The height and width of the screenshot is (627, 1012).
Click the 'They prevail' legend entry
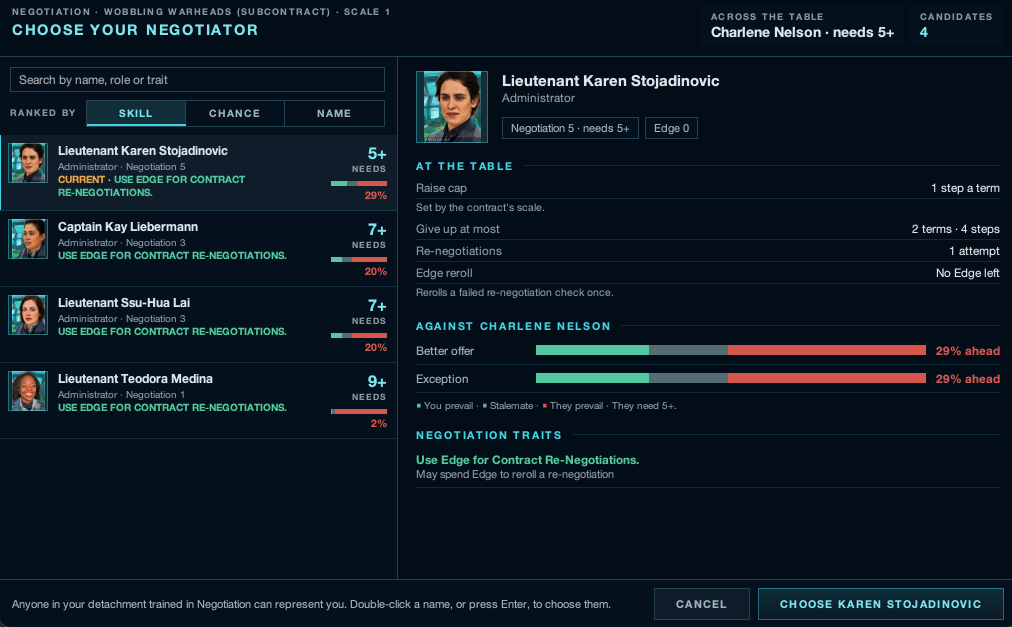[573, 406]
